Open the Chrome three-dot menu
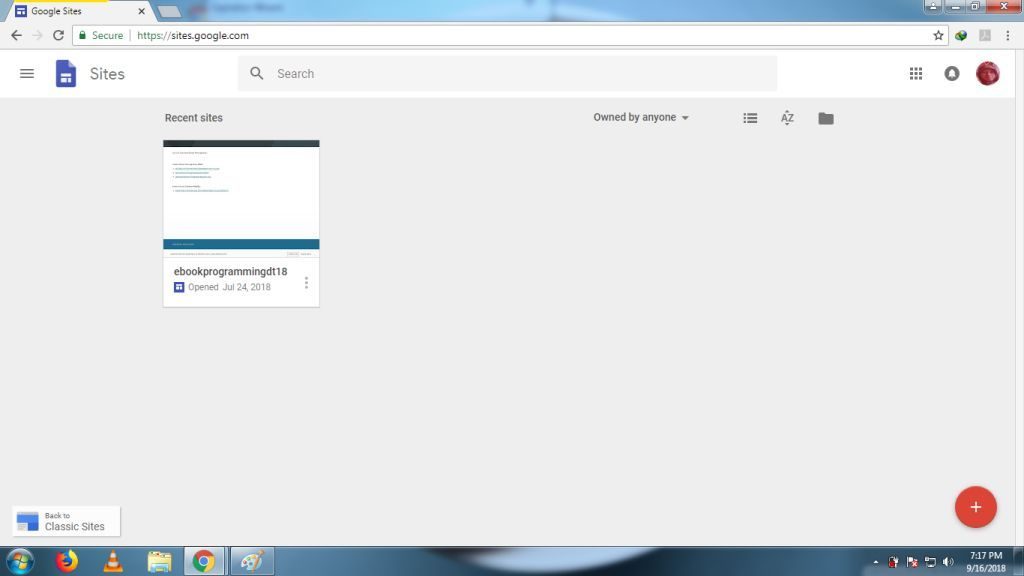The width and height of the screenshot is (1024, 576). tap(1008, 35)
